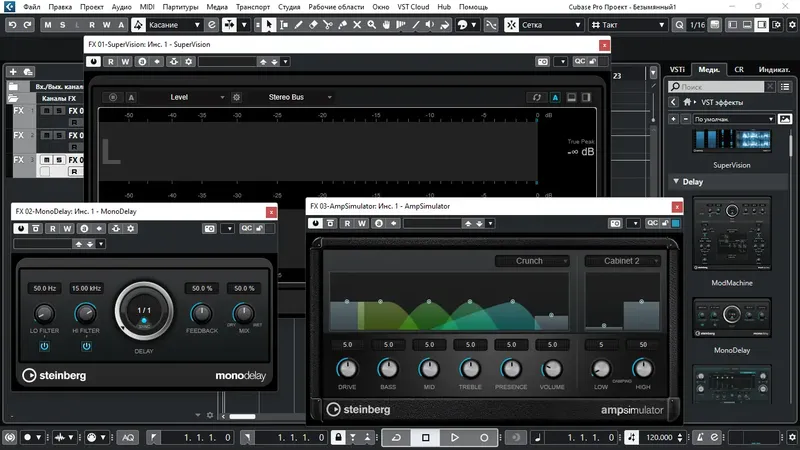Click the search magnifier in the project toolbar
Image resolution: width=800 pixels, height=450 pixels.
click(680, 24)
